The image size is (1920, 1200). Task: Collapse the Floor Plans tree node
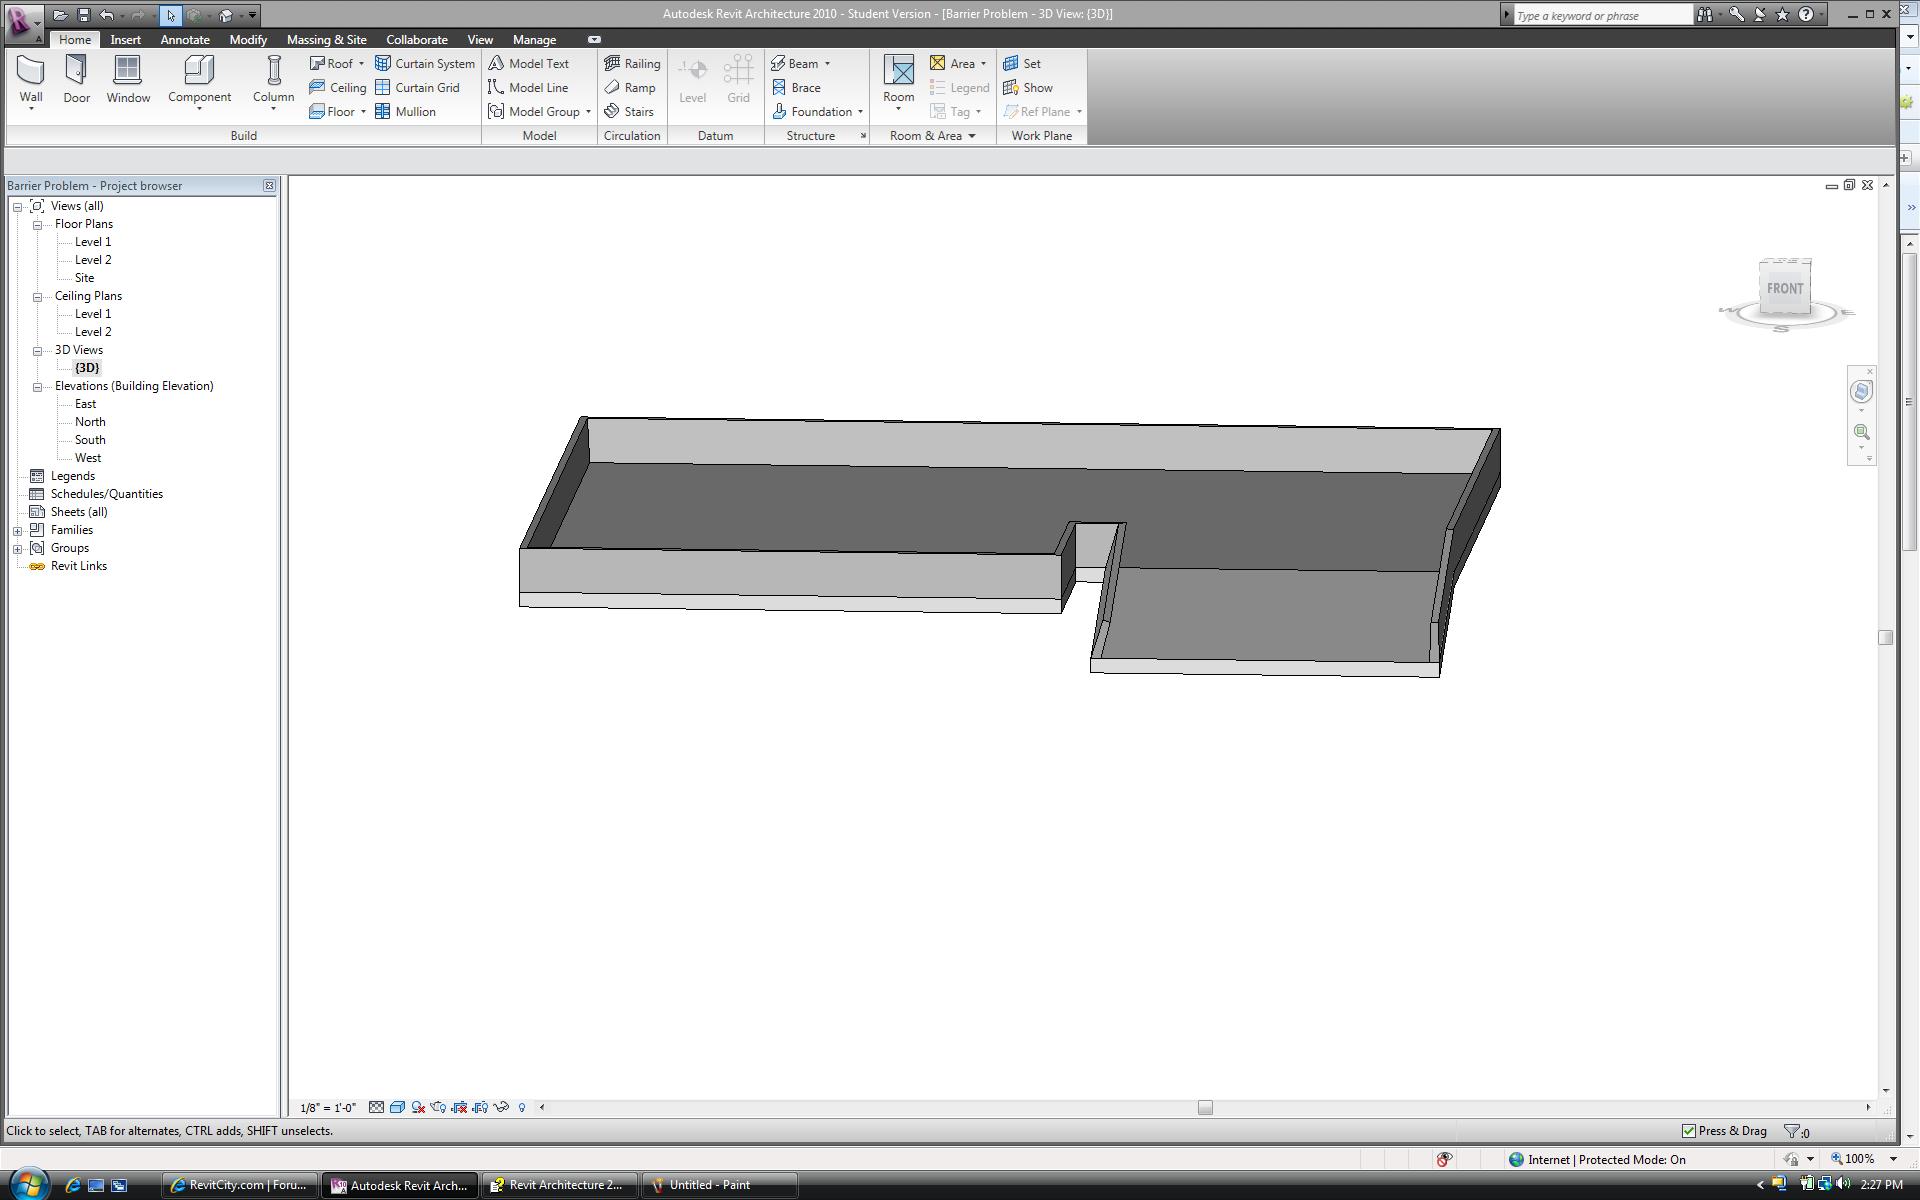[38, 225]
